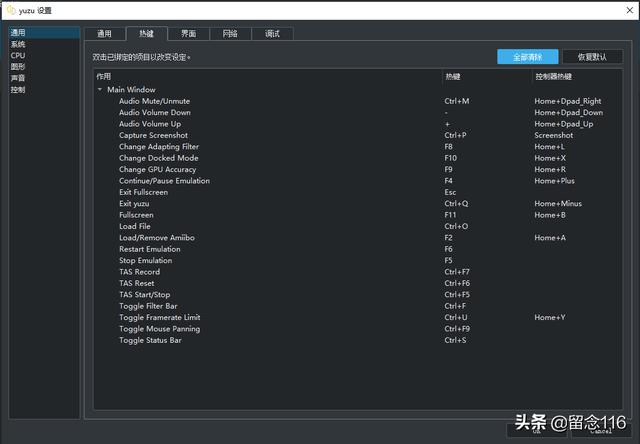Viewport: 640px width, 444px height.
Task: Open the 调试 tab
Action: click(x=272, y=33)
